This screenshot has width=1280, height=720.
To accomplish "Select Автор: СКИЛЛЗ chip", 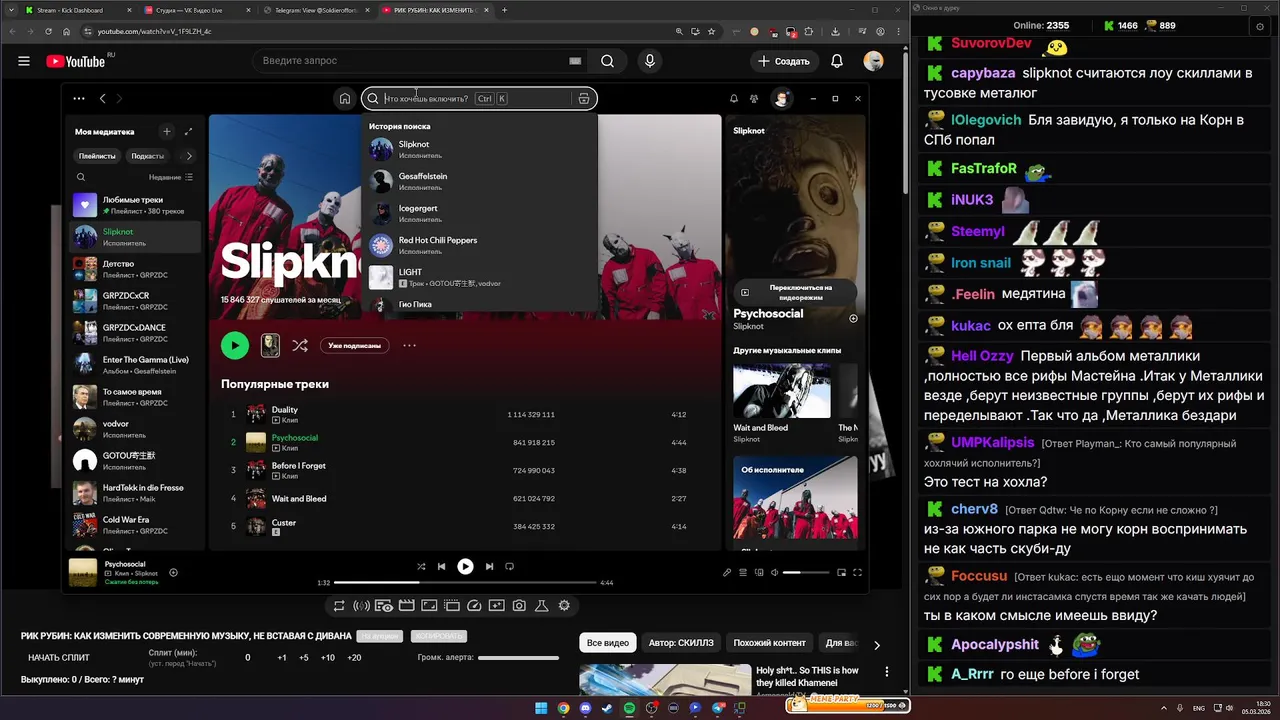I will coord(681,643).
